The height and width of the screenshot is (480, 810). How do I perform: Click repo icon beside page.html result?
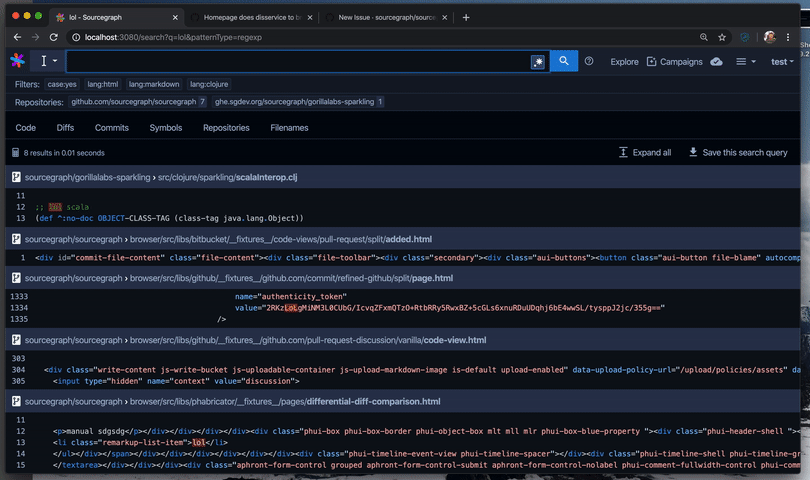pyautogui.click(x=16, y=278)
